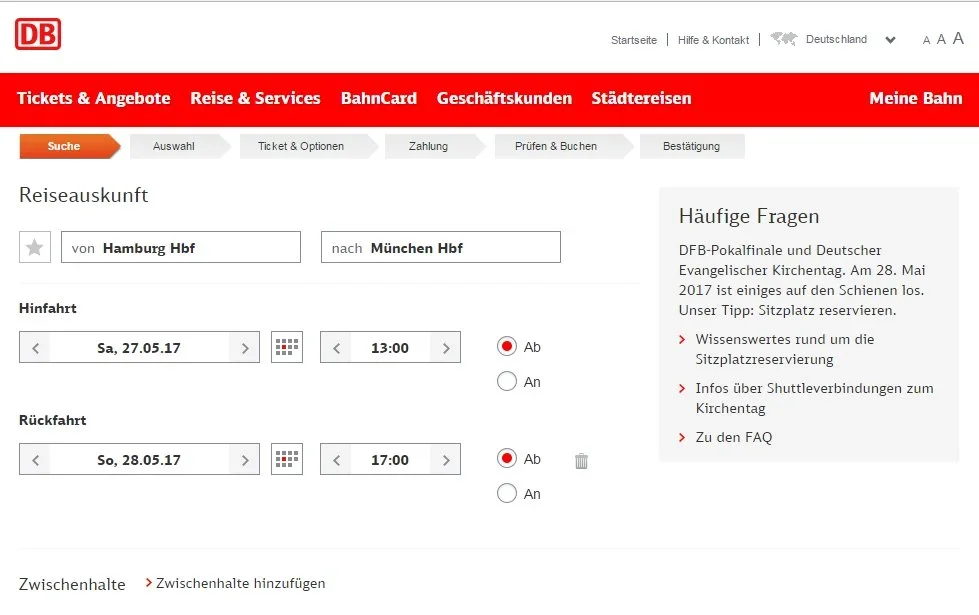Open the Tickets & Angebote menu

pos(94,98)
